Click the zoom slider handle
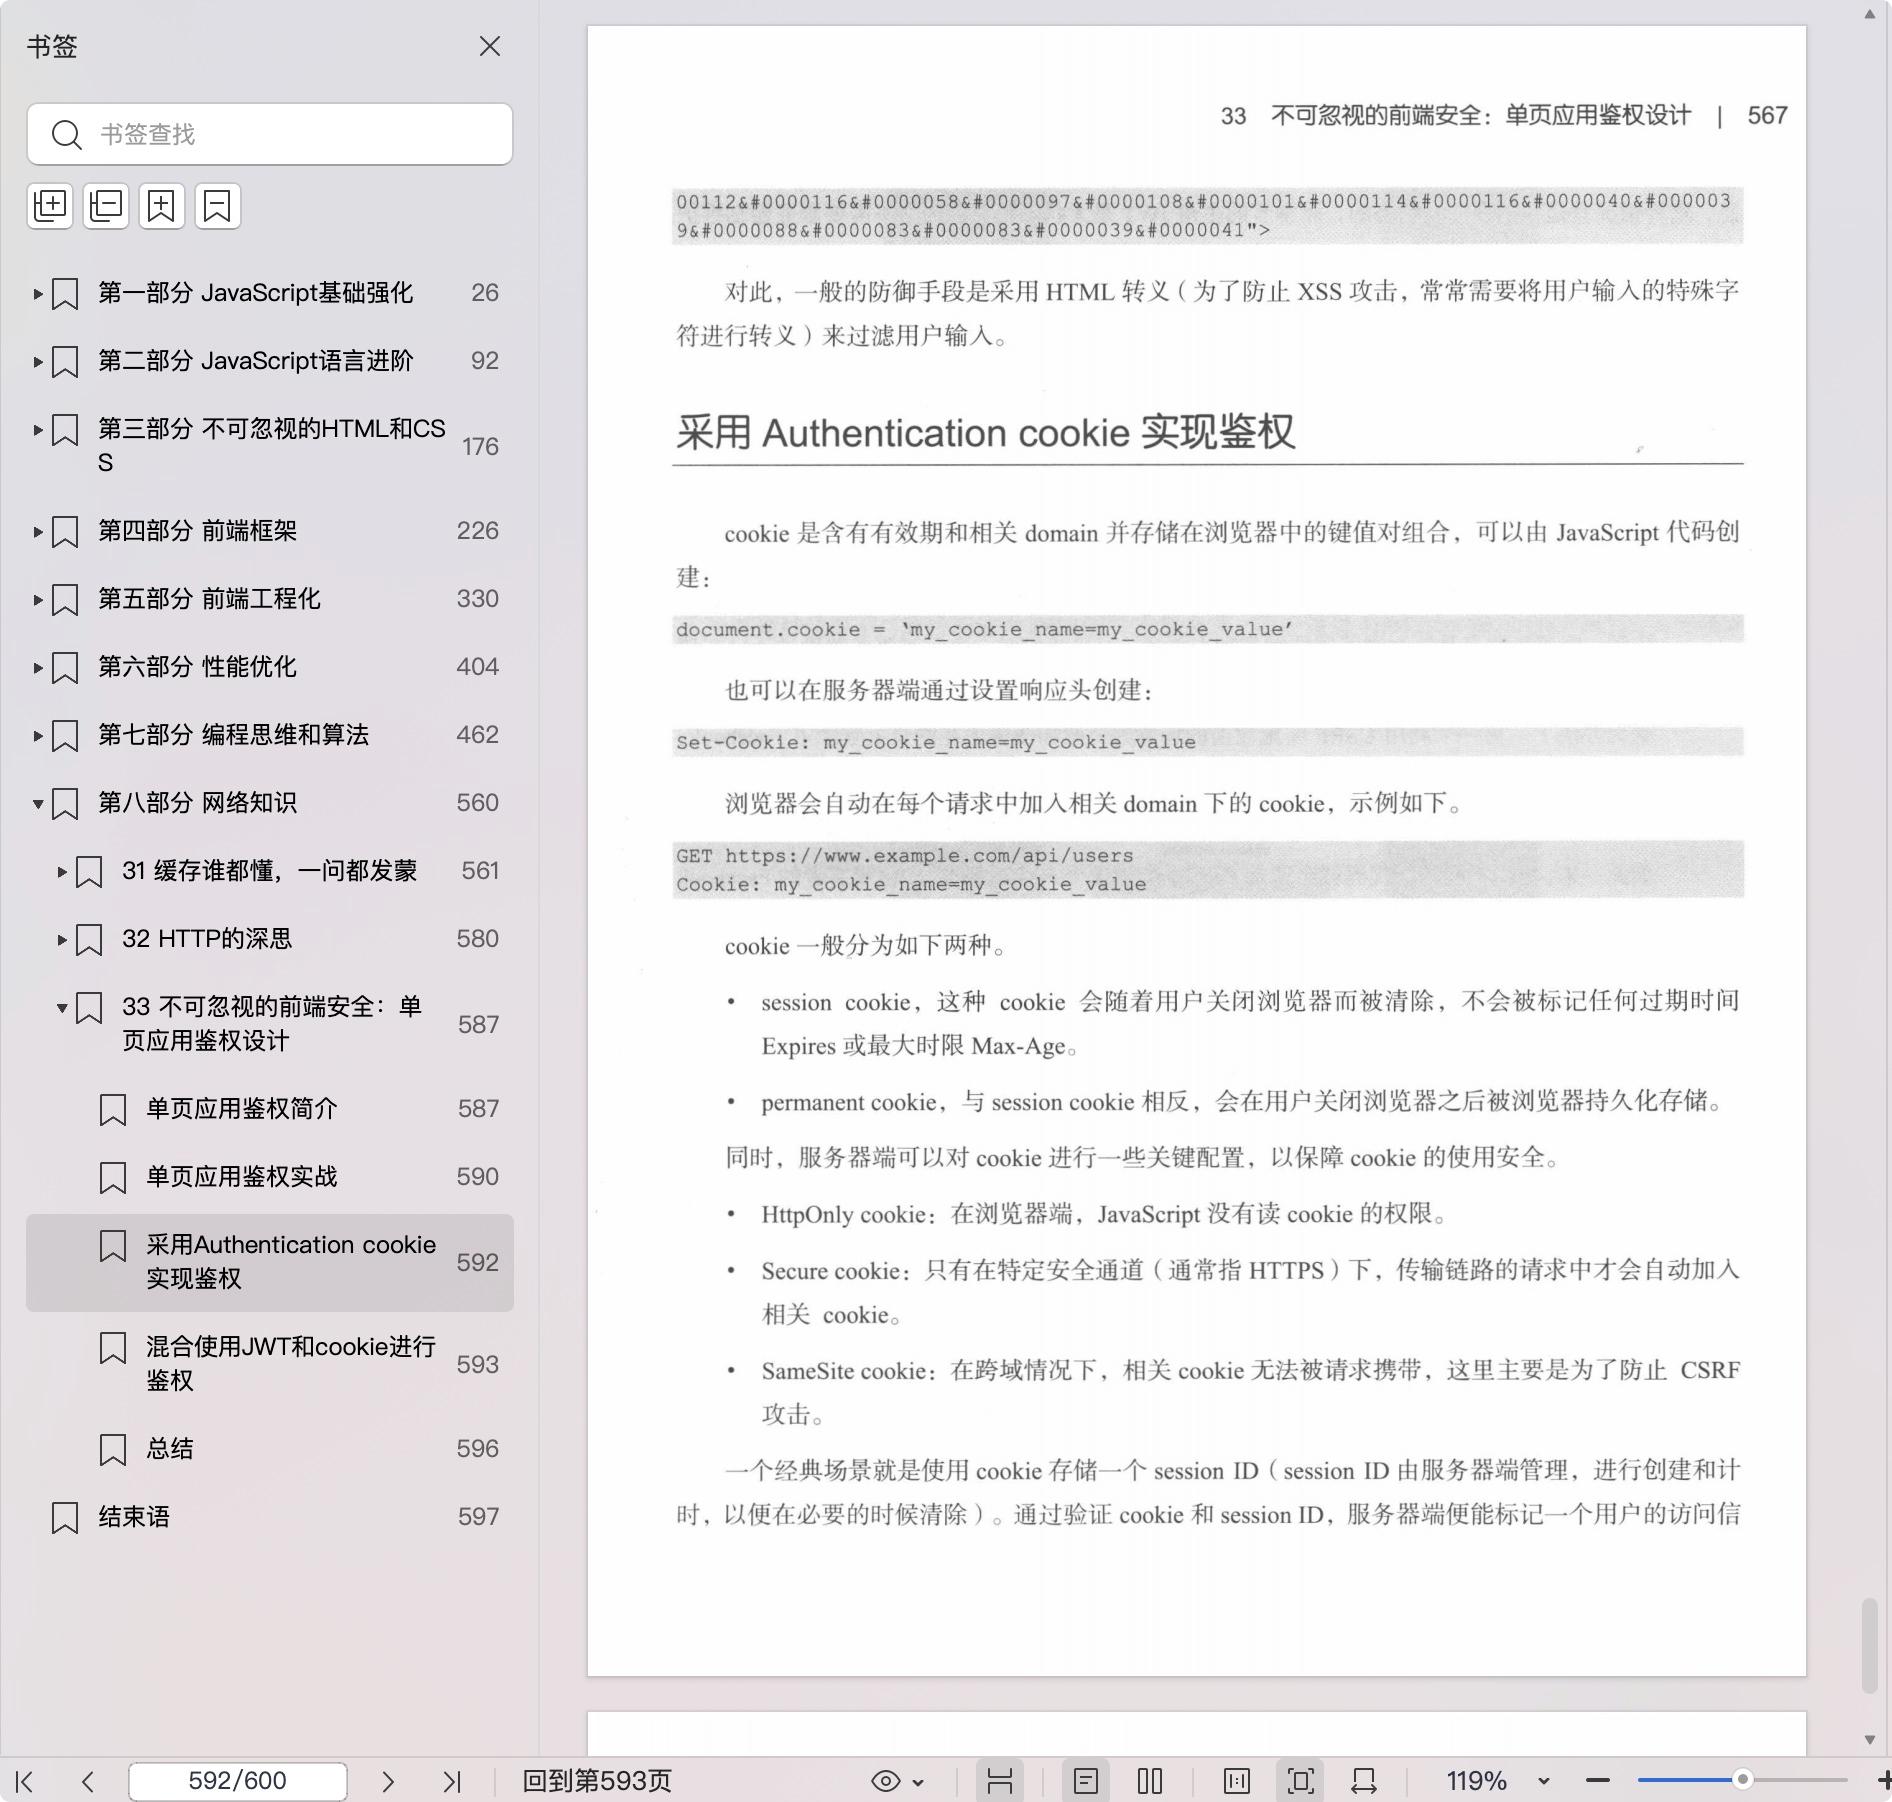Viewport: 1892px width, 1802px height. 1742,1780
